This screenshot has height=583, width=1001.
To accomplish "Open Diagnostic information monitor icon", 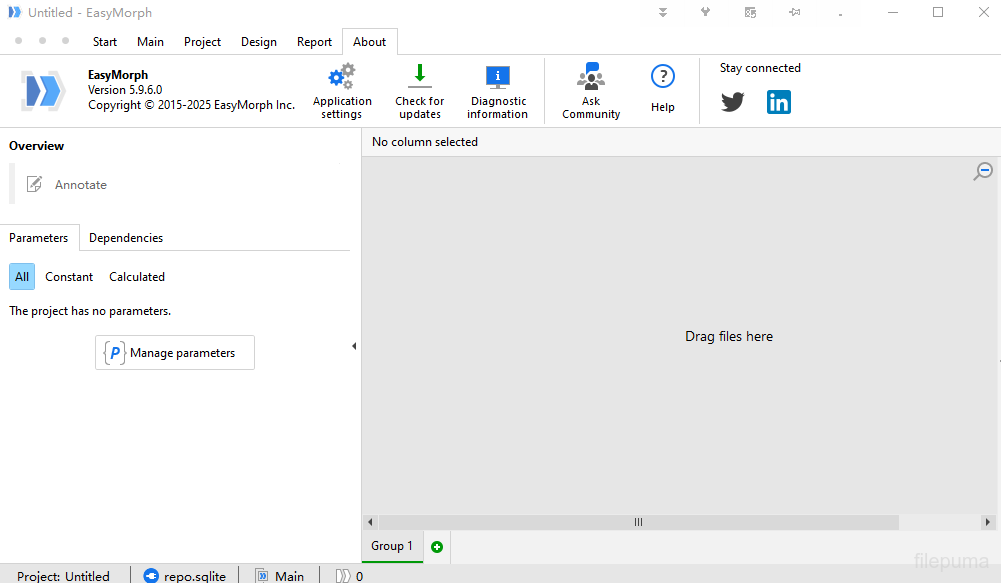I will (x=497, y=78).
